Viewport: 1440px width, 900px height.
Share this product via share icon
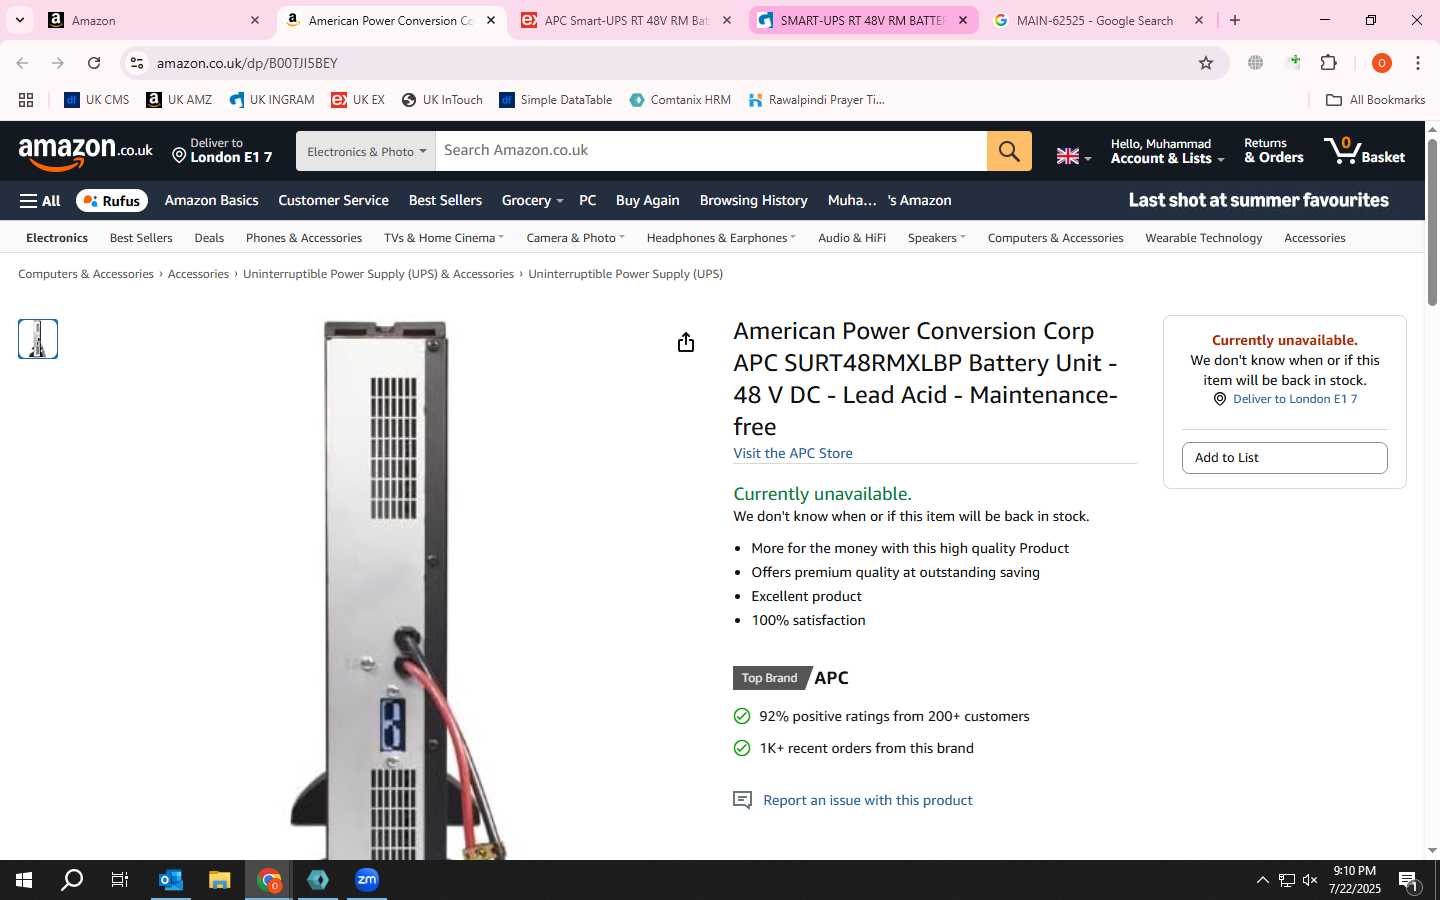point(686,343)
